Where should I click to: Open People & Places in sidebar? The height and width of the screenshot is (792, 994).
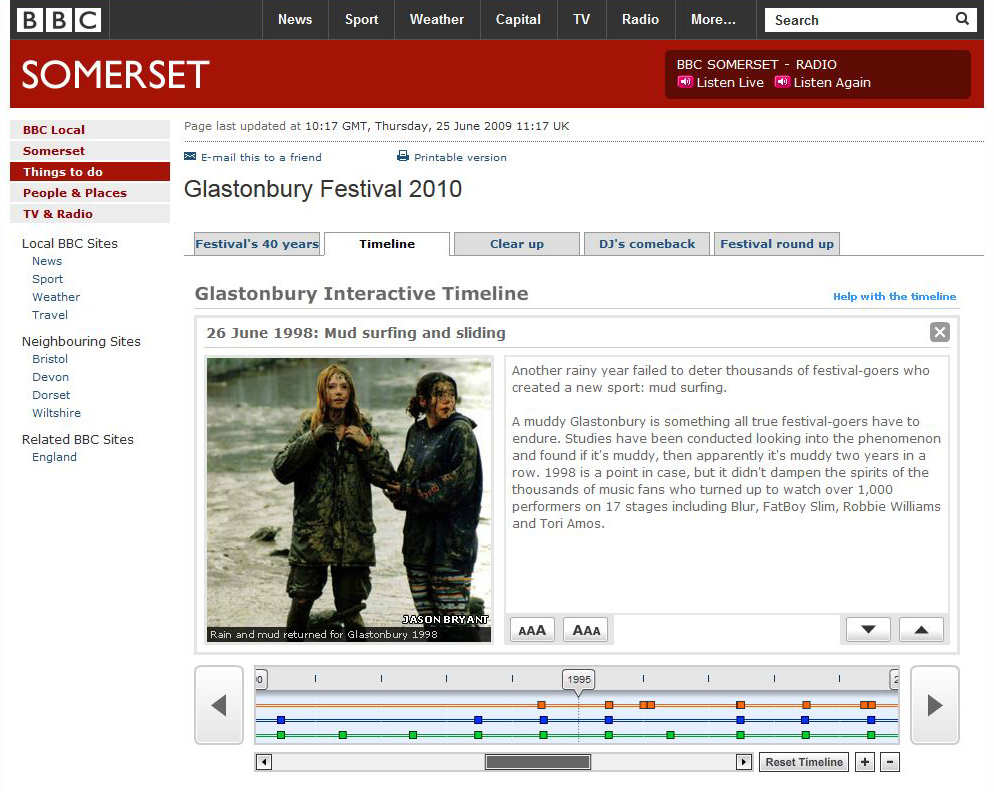tap(90, 192)
